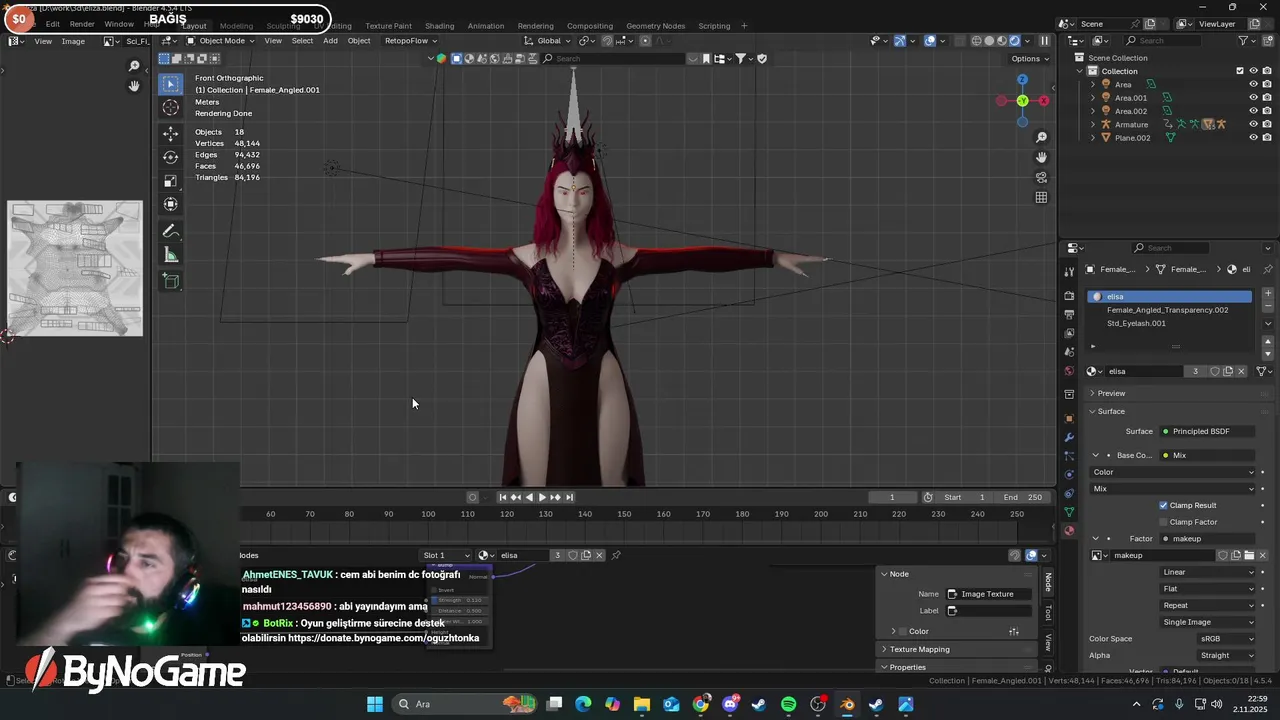Click the viewport zoom magnifier icon
1280x720 pixels.
(x=1041, y=137)
